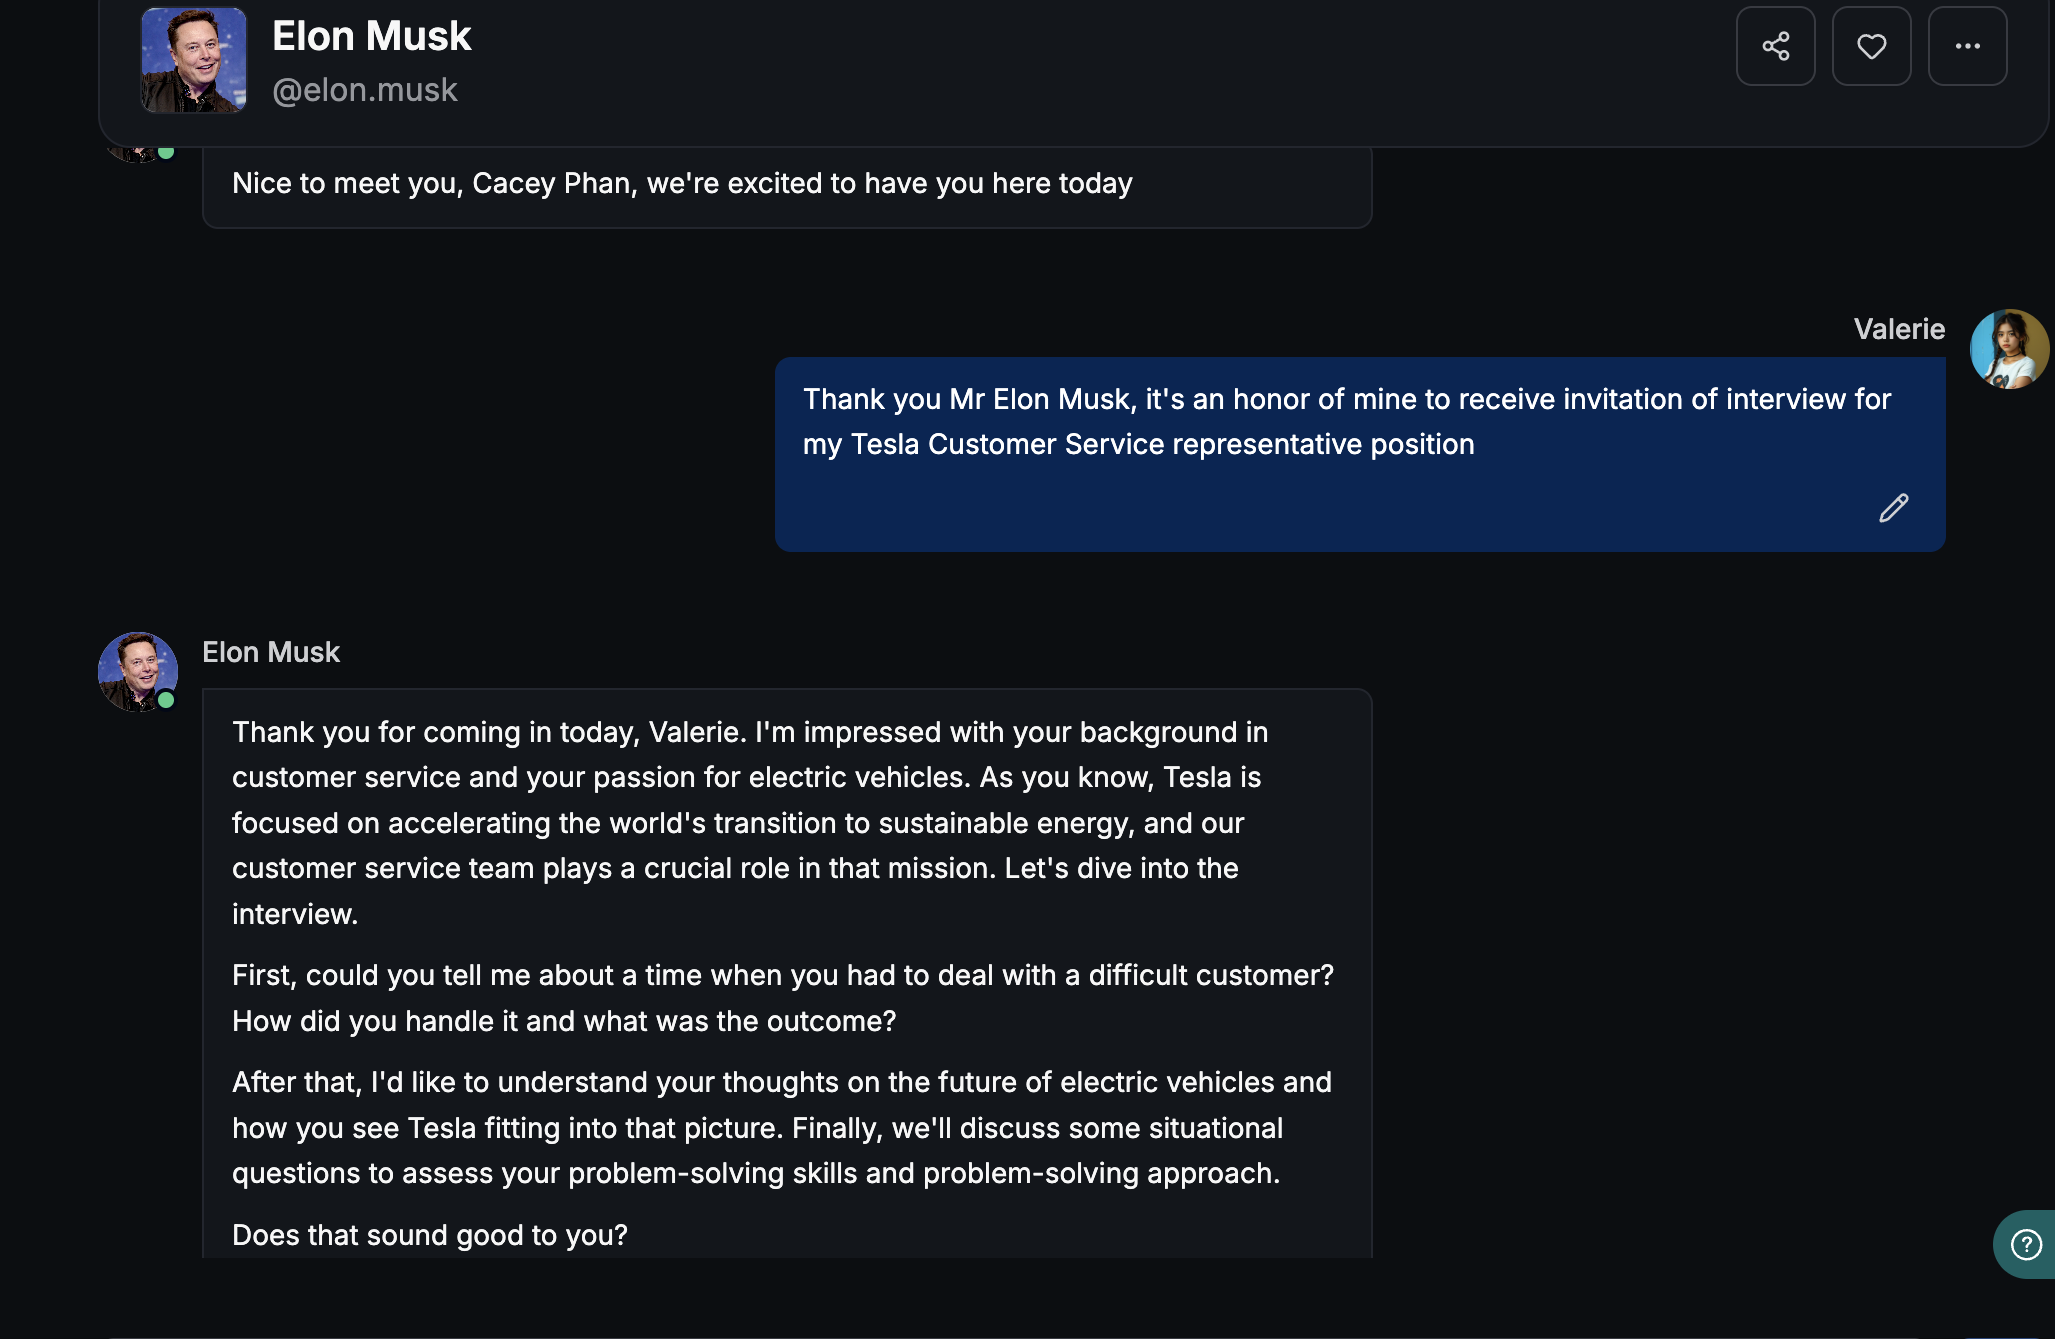Click the share icon in header
Image resolution: width=2055 pixels, height=1339 pixels.
point(1775,46)
